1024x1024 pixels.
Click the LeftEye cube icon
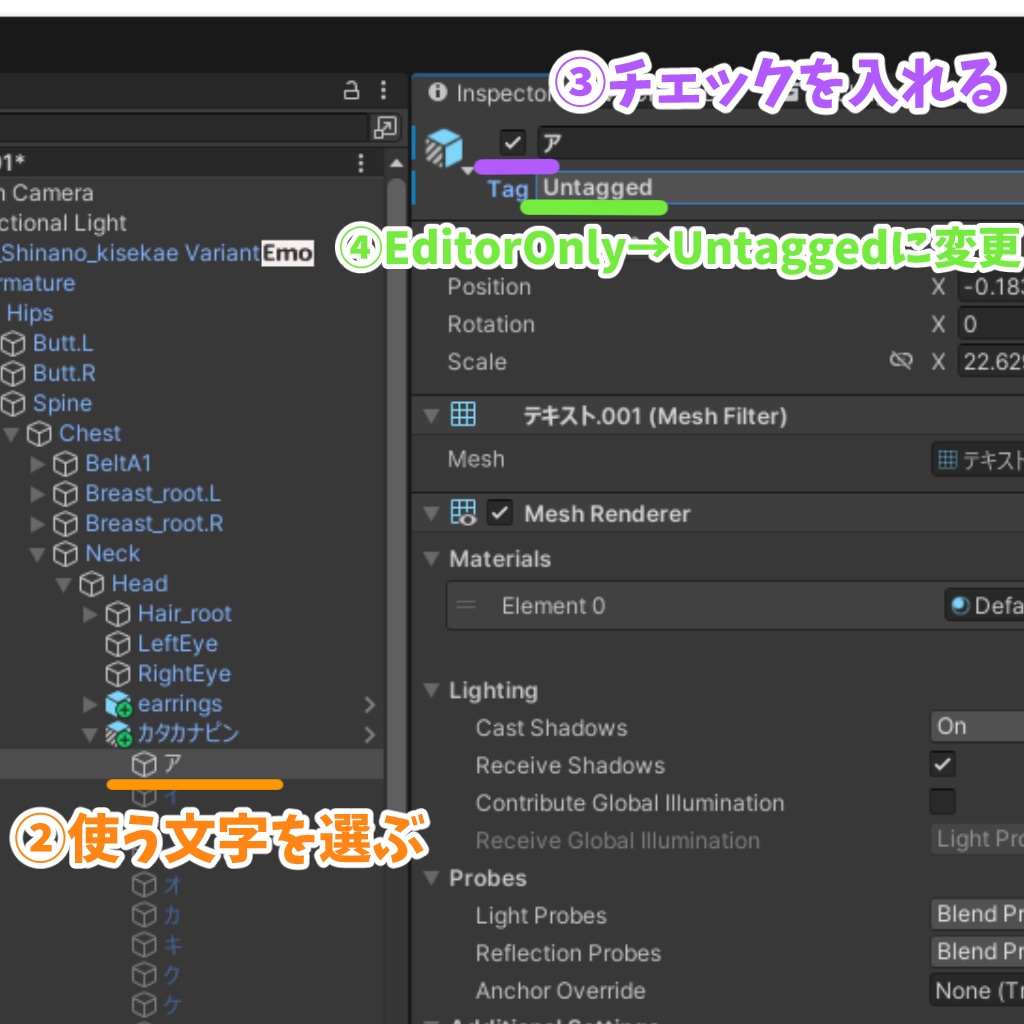[118, 644]
